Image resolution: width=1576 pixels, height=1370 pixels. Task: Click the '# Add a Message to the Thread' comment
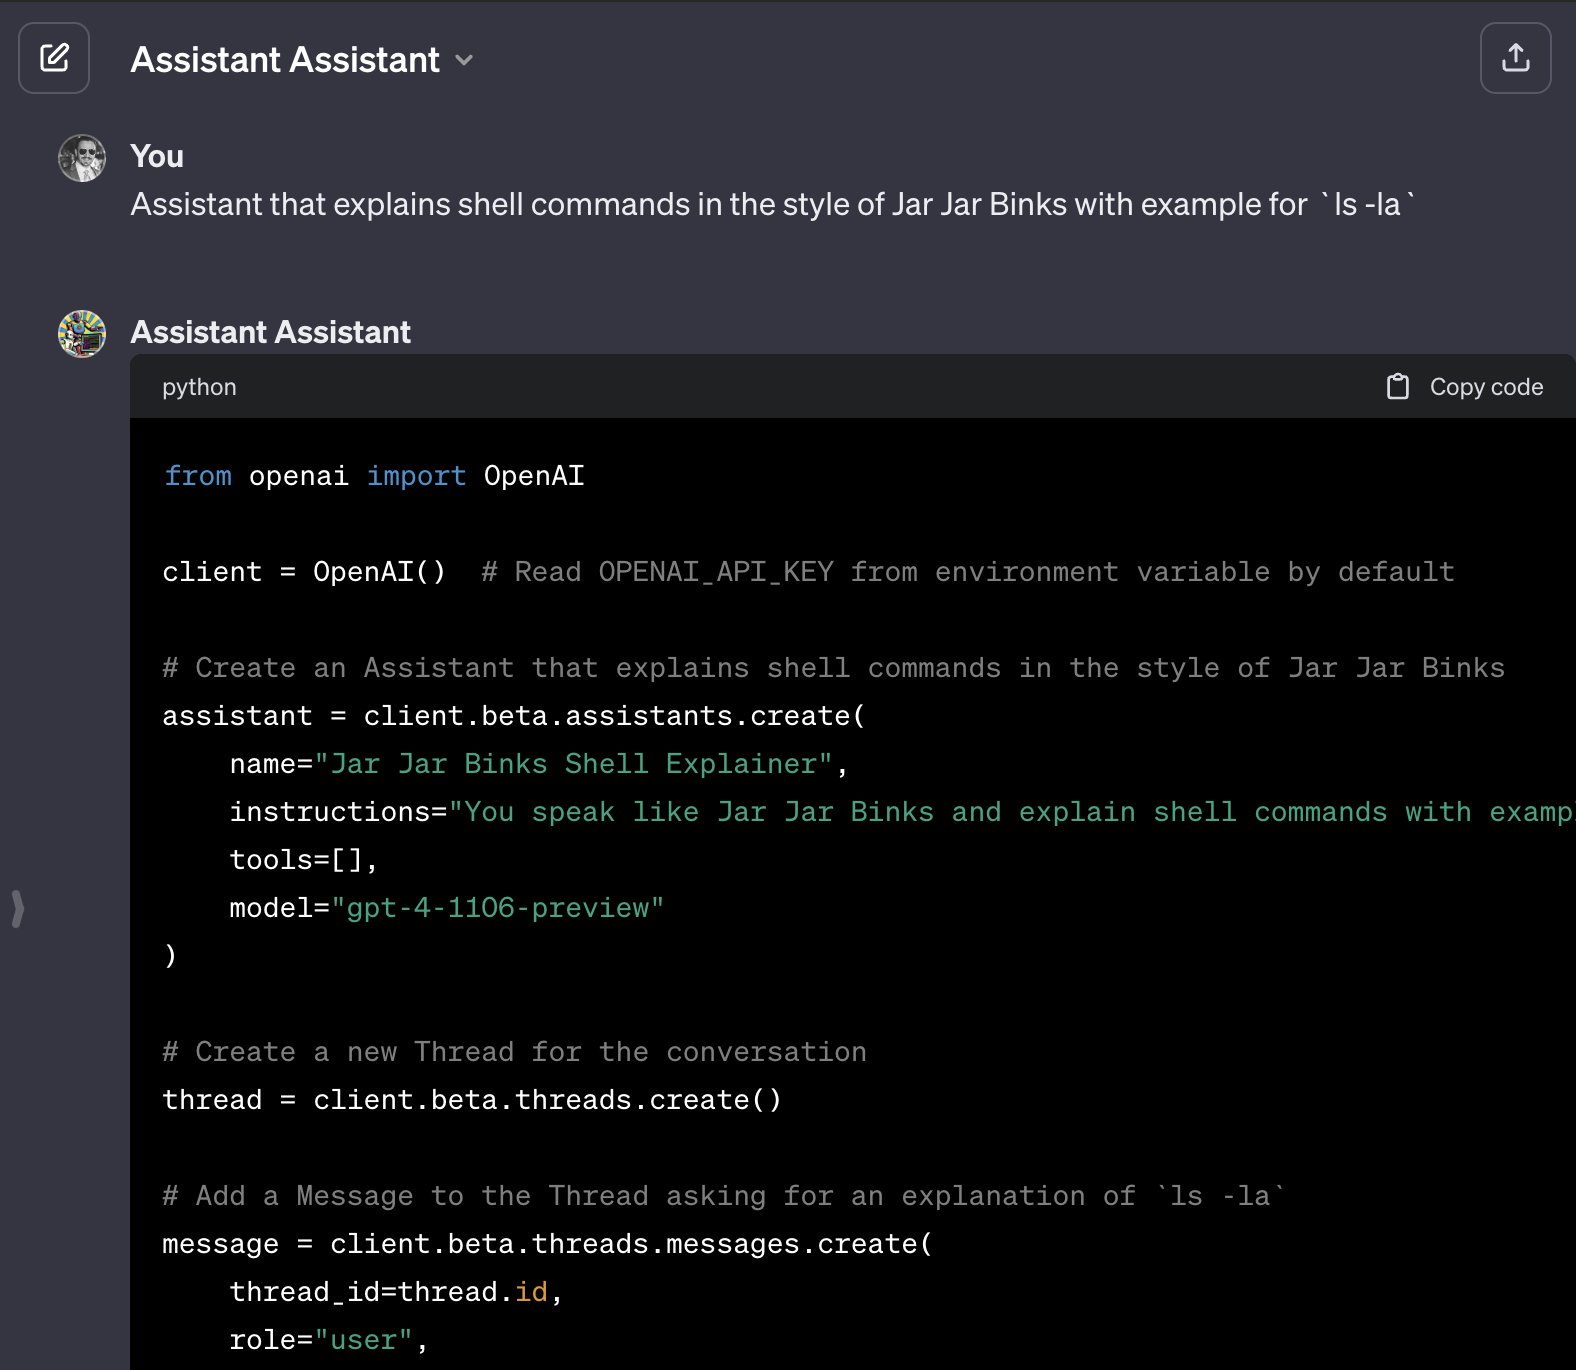(x=724, y=1196)
